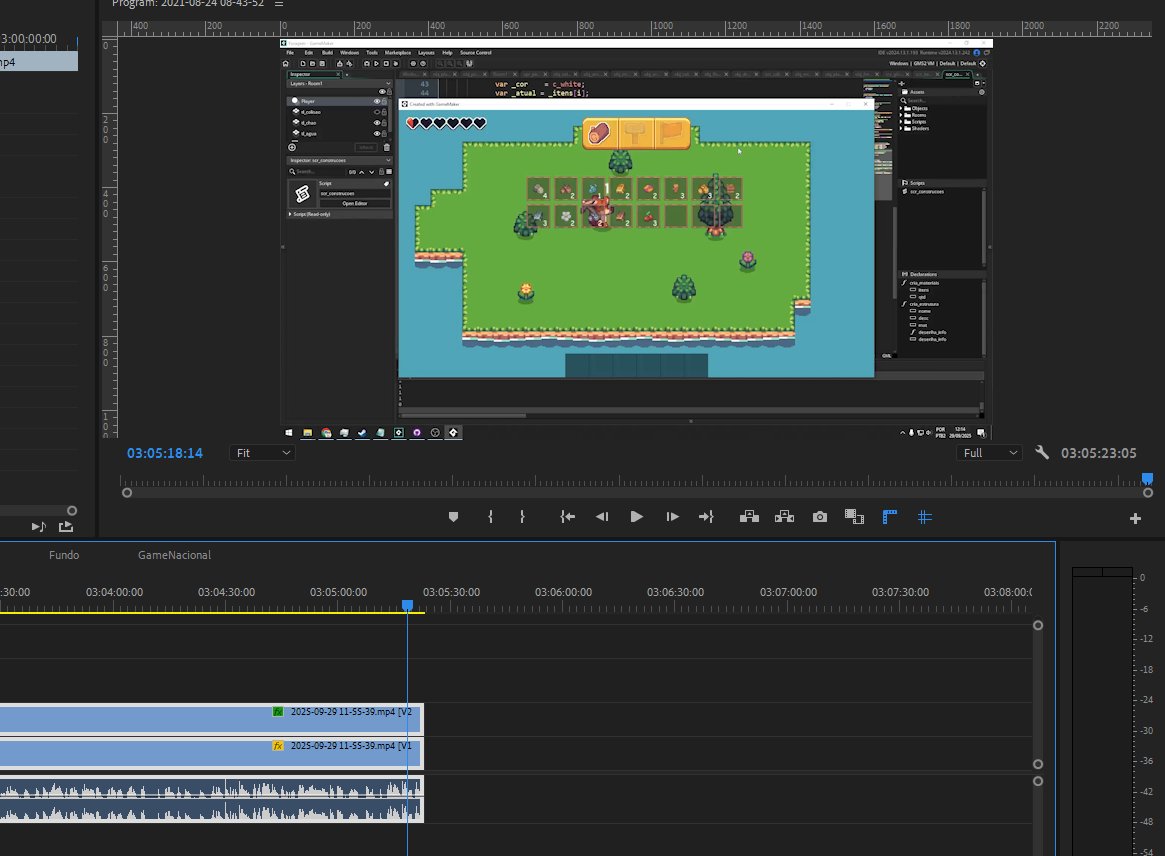The width and height of the screenshot is (1165, 856).
Task: Click video tracks lower zoom scroll handle
Action: 1038,764
